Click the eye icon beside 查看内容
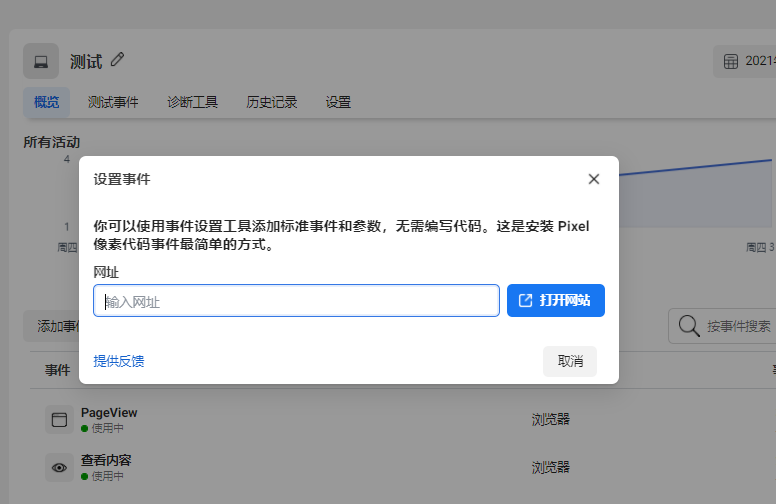This screenshot has height=504, width=776. tap(59, 467)
